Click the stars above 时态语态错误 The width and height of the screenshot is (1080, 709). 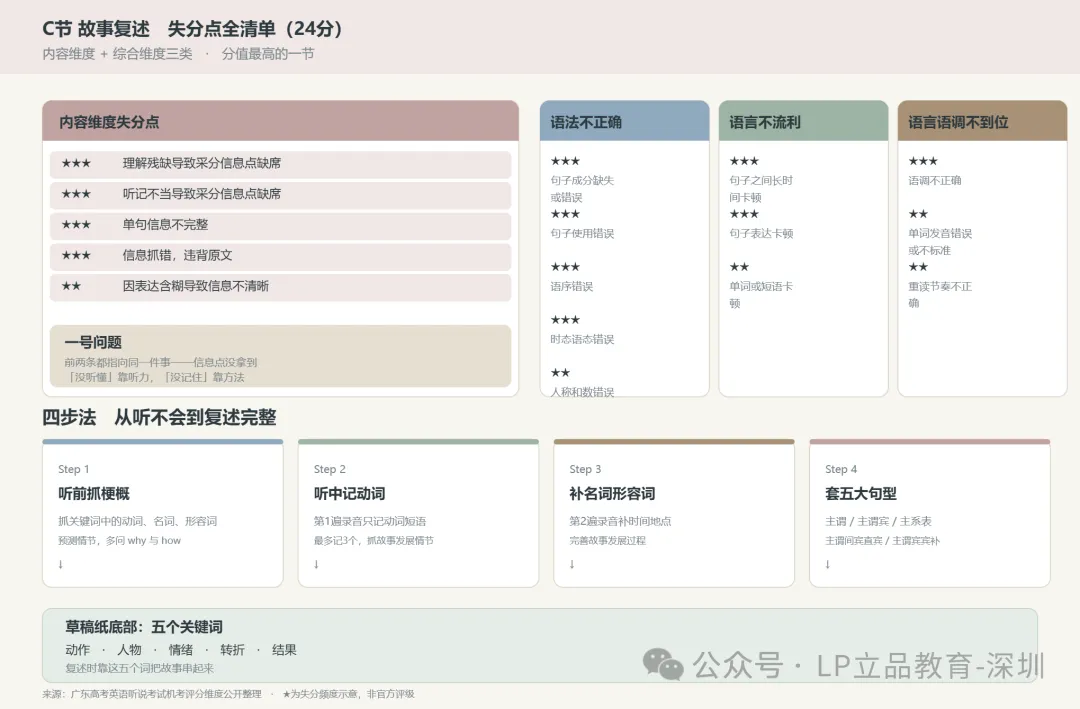pyautogui.click(x=565, y=320)
